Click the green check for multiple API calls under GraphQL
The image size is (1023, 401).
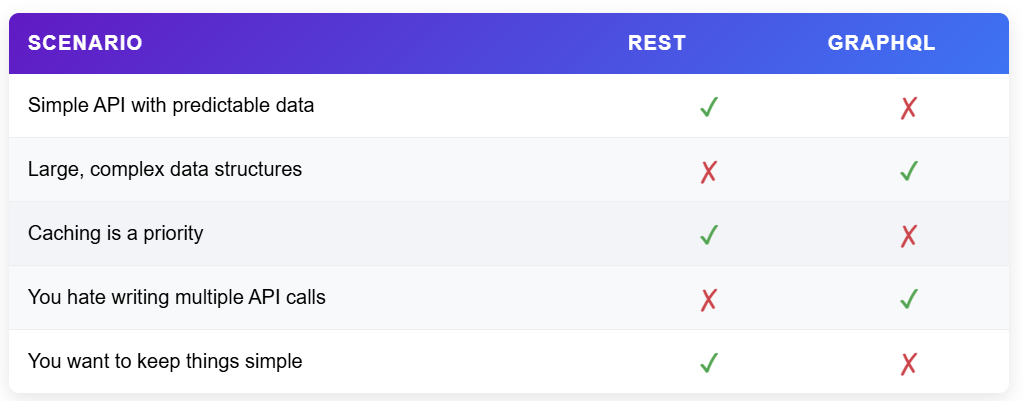click(908, 299)
